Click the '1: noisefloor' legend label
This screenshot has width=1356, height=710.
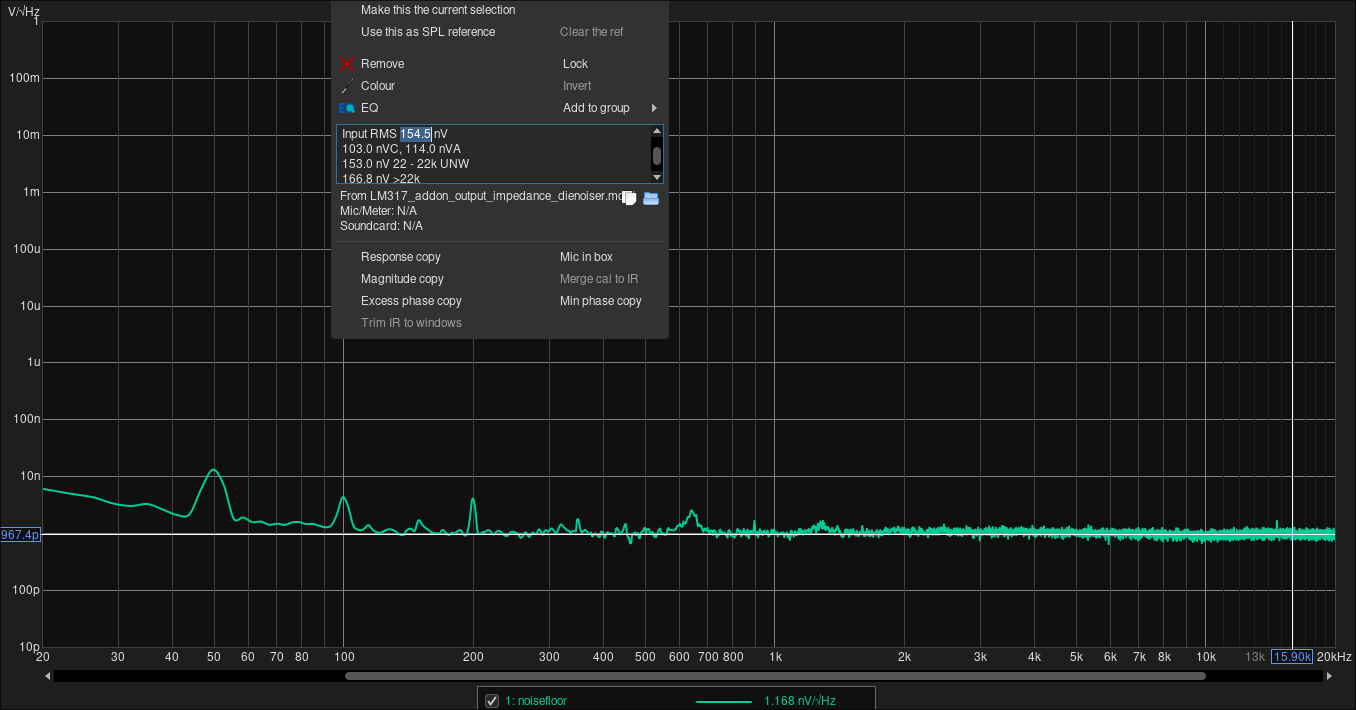[536, 701]
